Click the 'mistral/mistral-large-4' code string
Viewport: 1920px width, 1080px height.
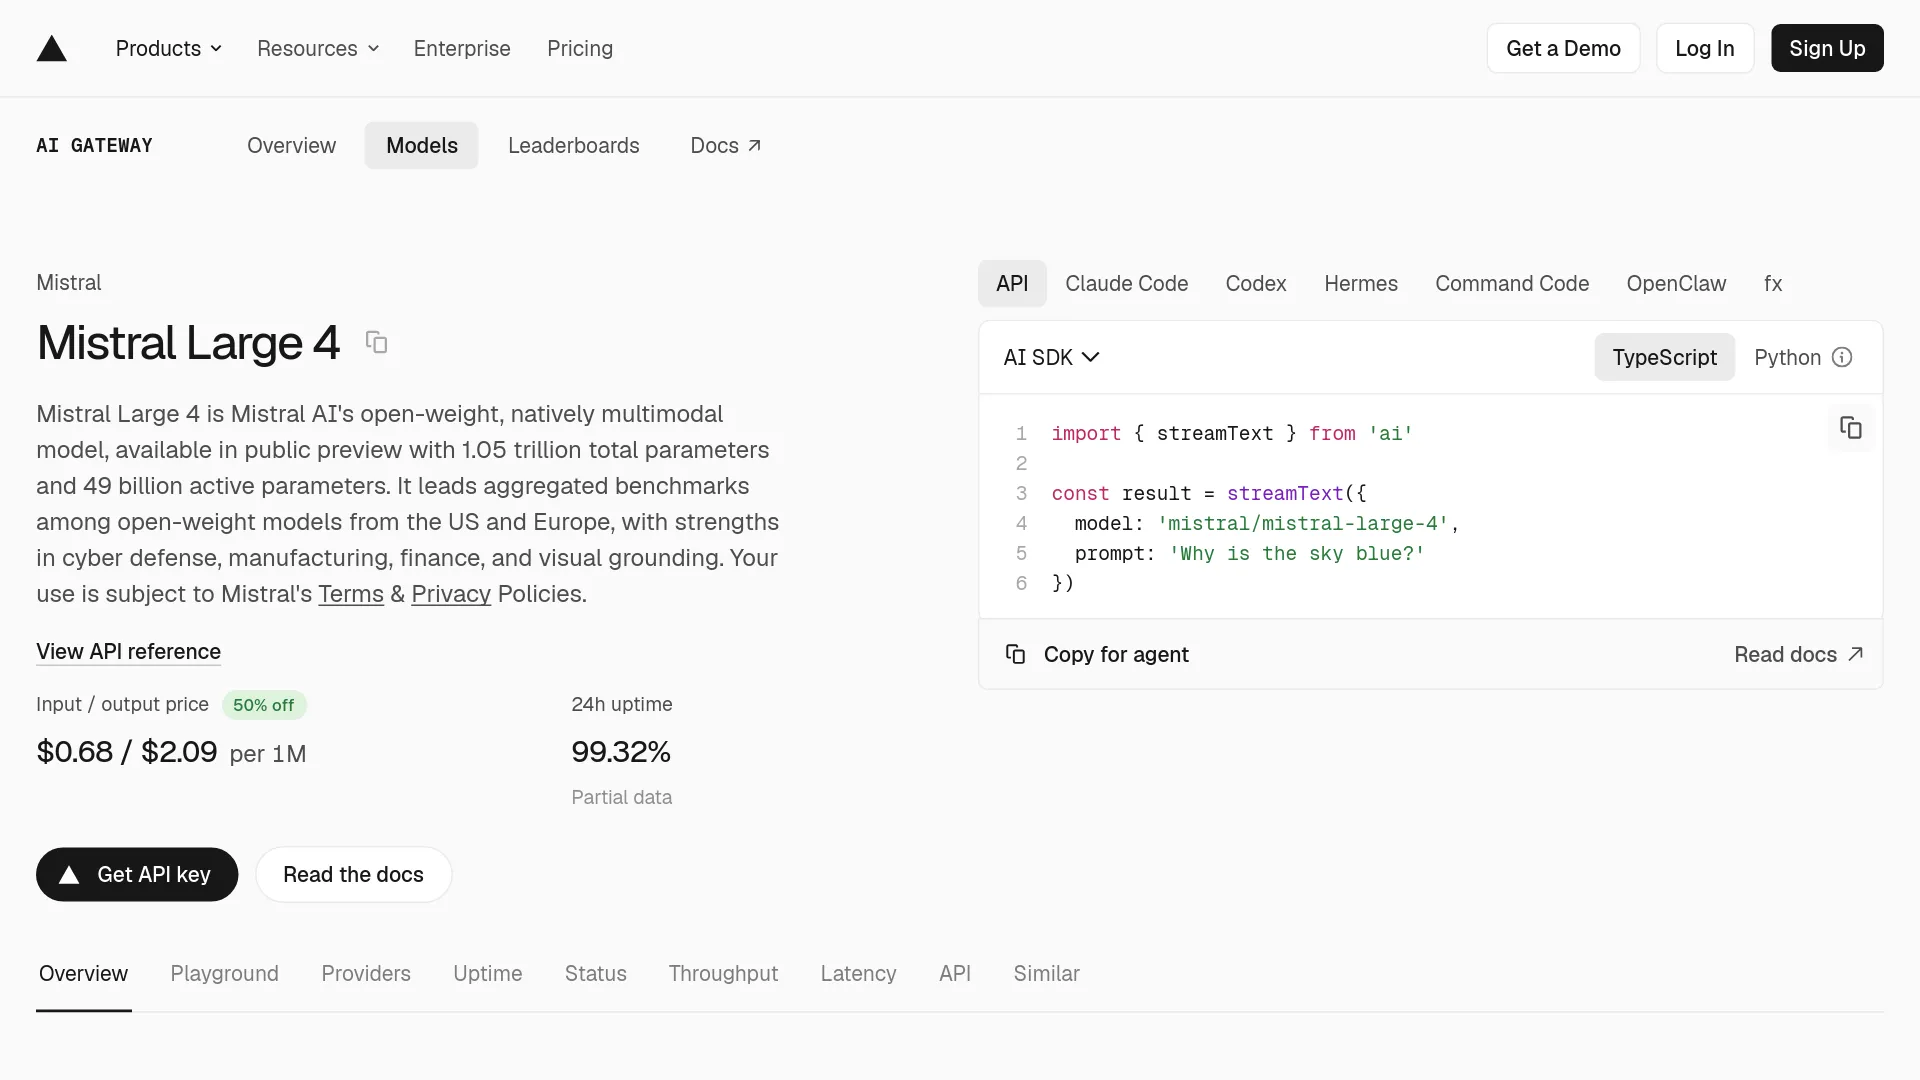(1303, 523)
